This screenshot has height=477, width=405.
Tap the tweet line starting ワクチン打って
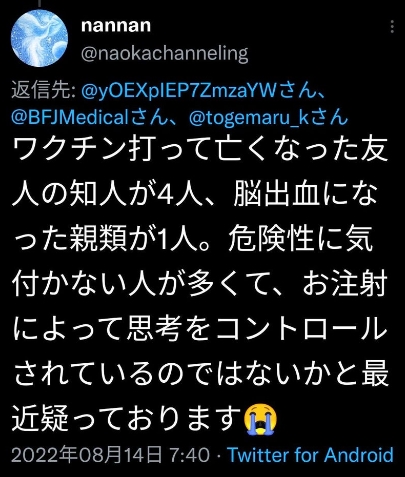pos(200,150)
